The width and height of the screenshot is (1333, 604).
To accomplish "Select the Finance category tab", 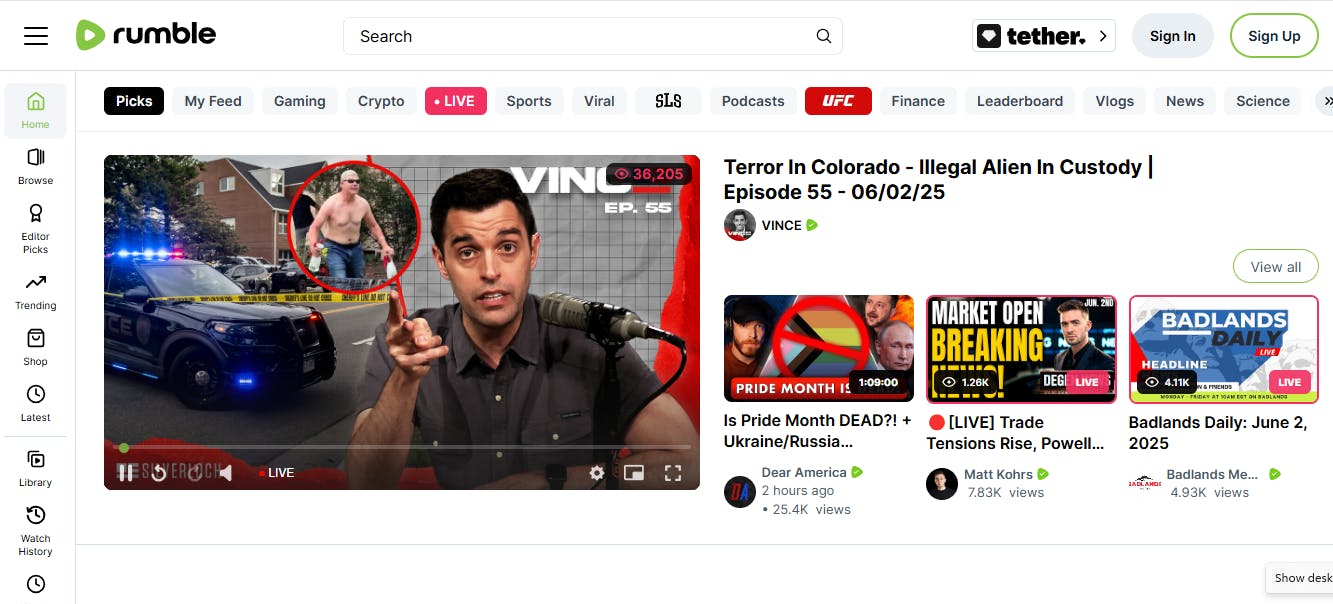I will [x=918, y=101].
